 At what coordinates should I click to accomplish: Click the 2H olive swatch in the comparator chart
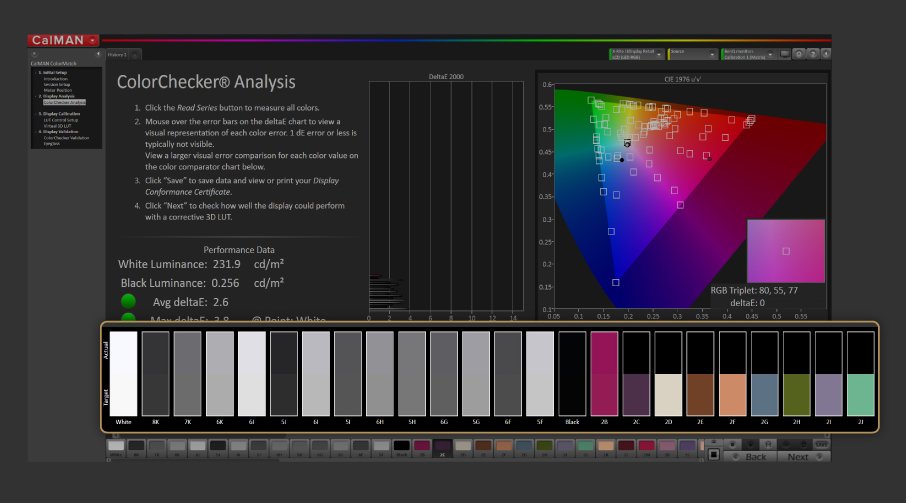coord(797,374)
